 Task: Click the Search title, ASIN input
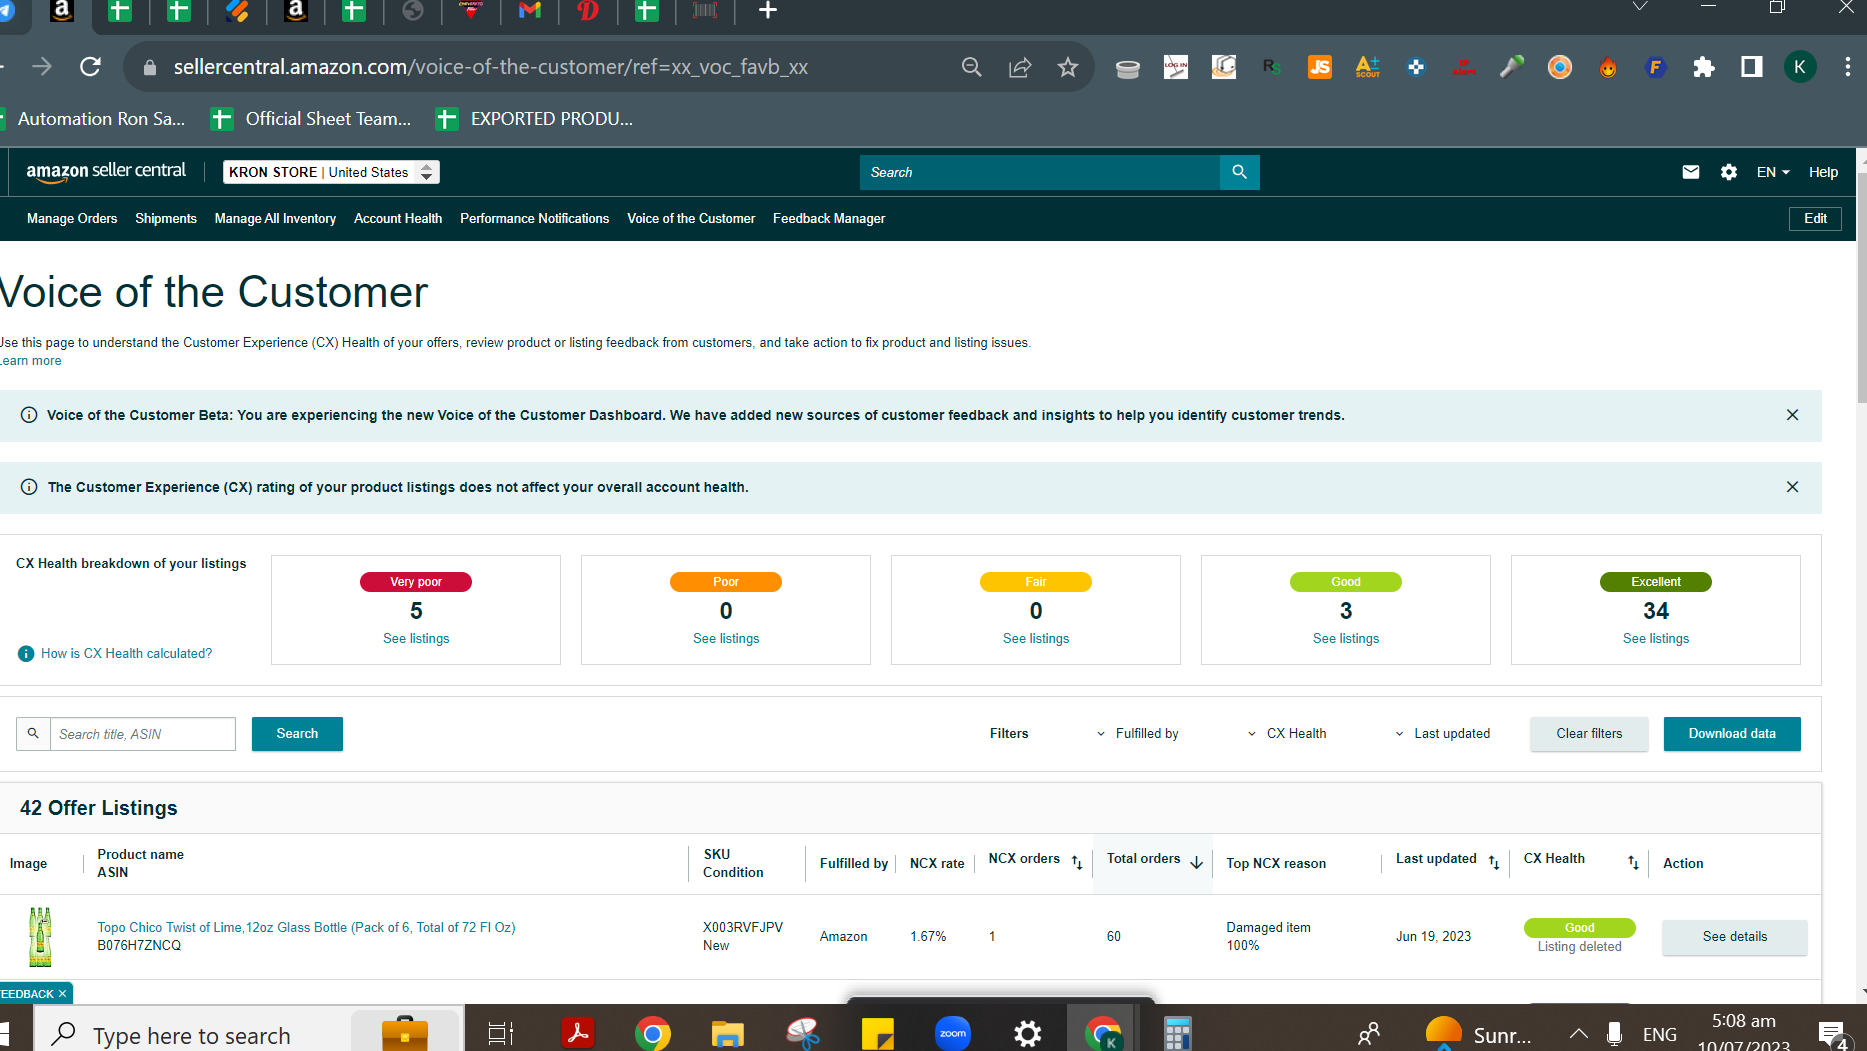pos(143,734)
